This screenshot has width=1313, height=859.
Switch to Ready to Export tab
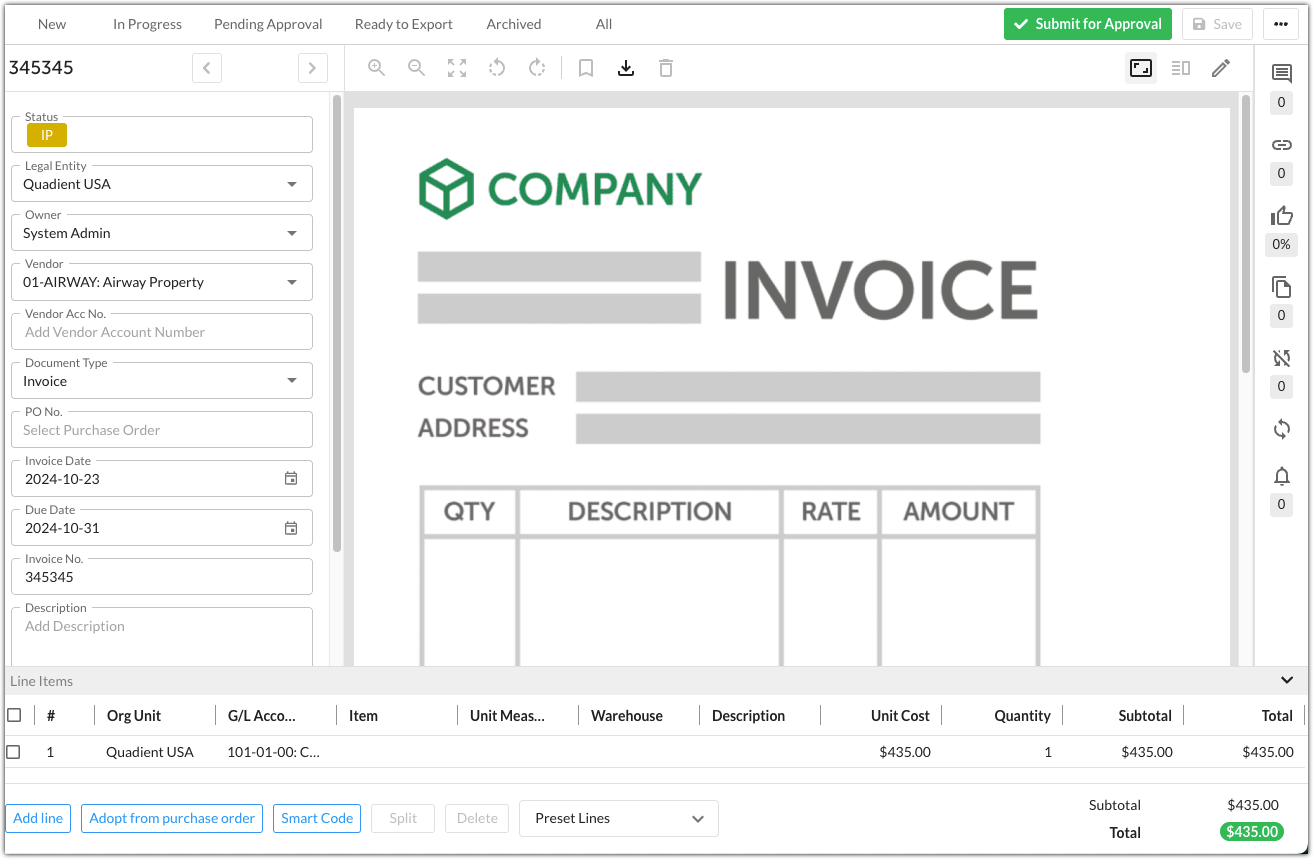tap(404, 24)
